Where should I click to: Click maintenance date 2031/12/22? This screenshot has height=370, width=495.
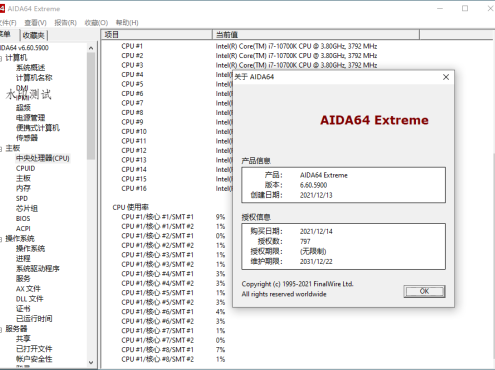click(316, 262)
